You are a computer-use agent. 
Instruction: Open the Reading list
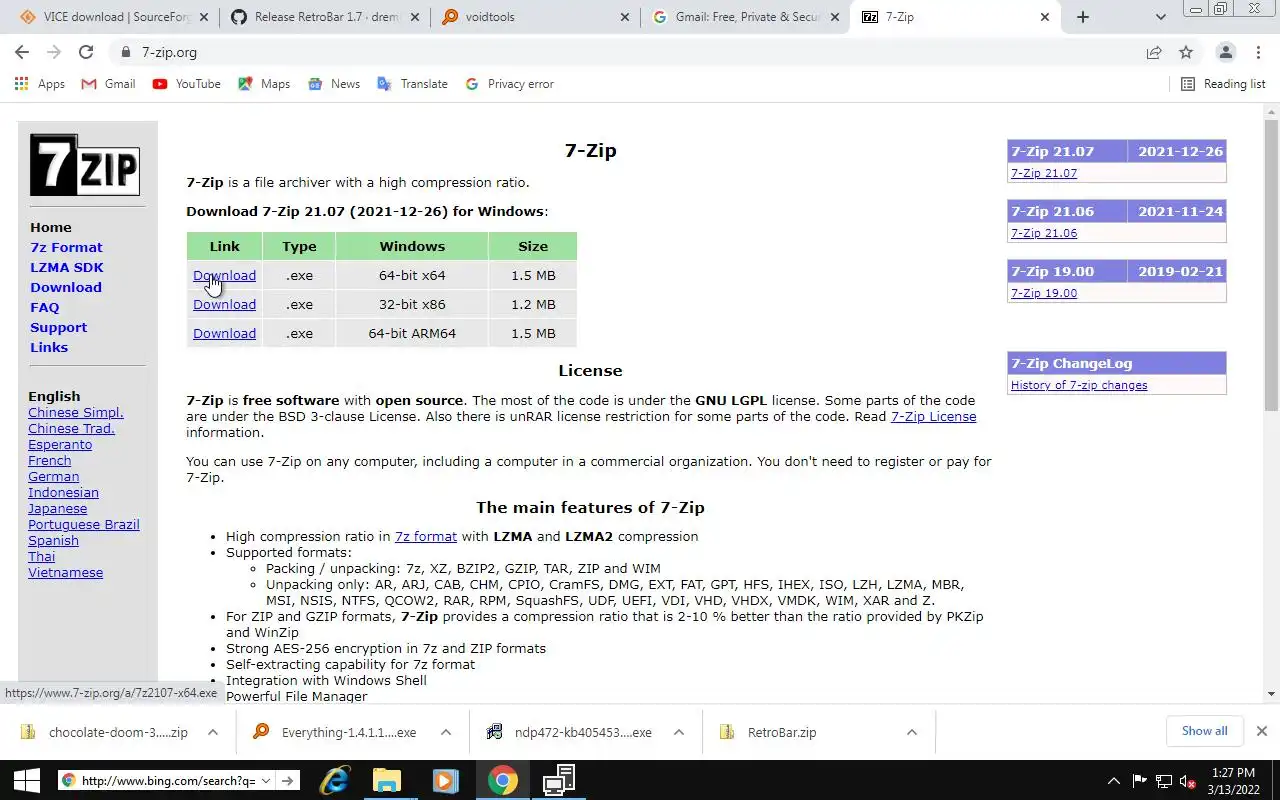[x=1223, y=84]
